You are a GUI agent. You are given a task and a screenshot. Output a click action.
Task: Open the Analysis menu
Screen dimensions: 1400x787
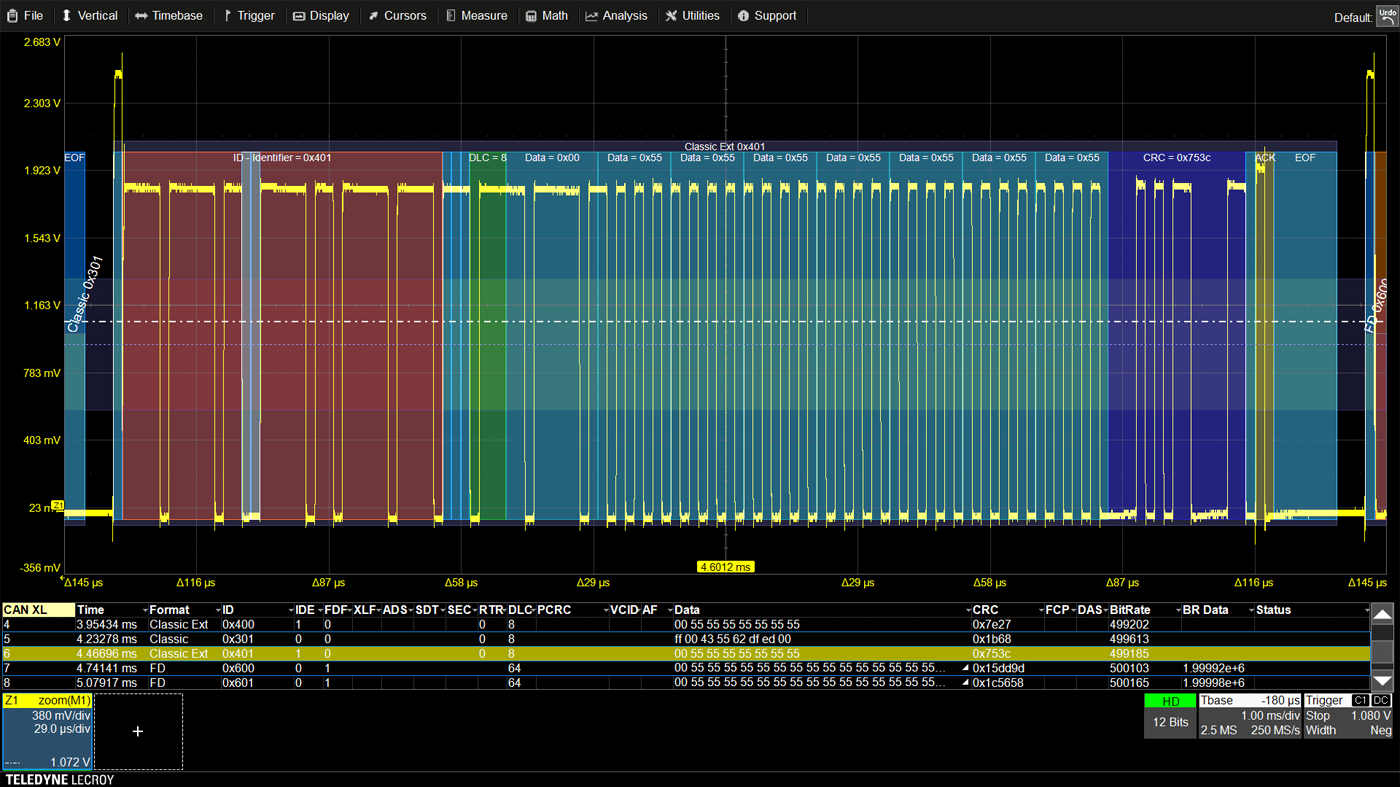tap(616, 16)
